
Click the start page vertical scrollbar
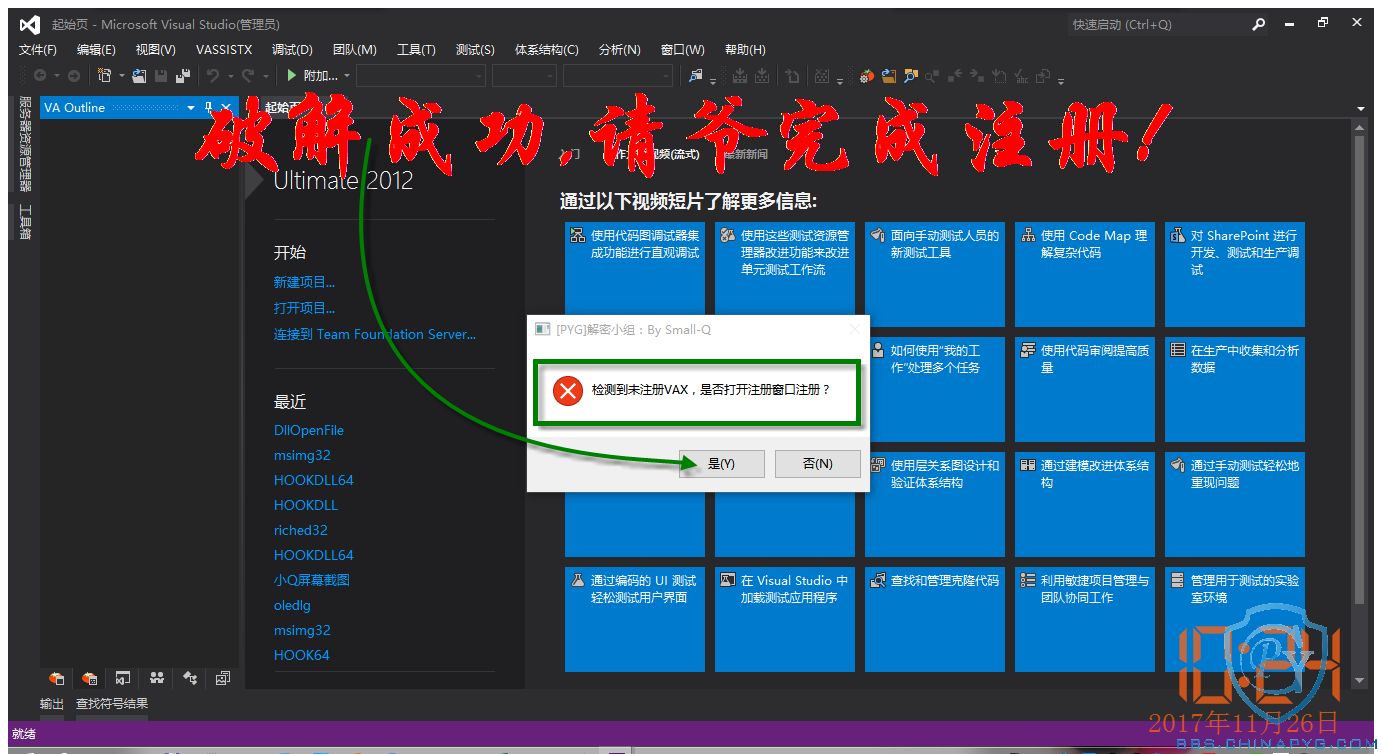click(1359, 370)
